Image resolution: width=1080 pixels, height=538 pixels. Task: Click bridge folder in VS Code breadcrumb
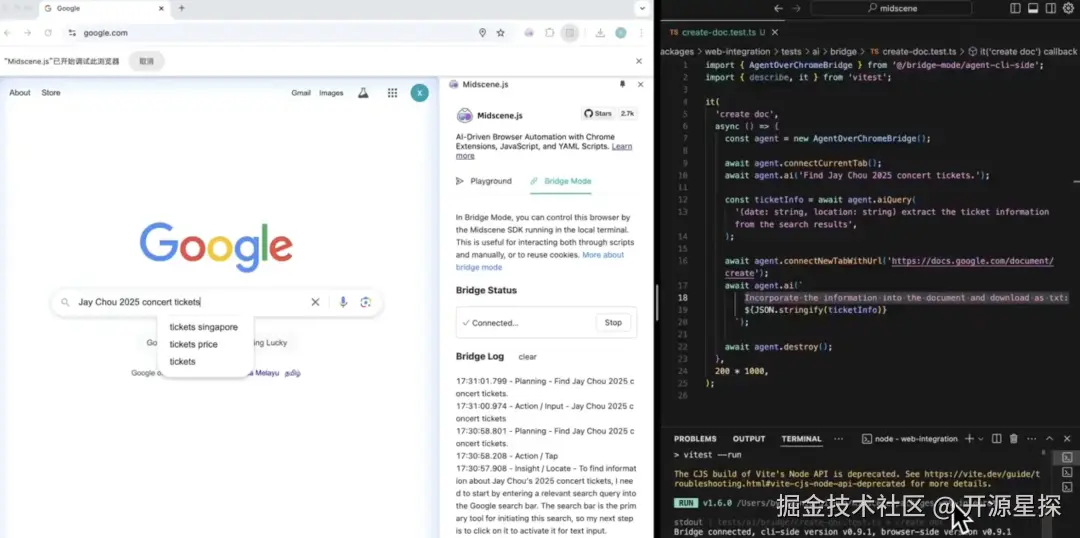click(844, 52)
